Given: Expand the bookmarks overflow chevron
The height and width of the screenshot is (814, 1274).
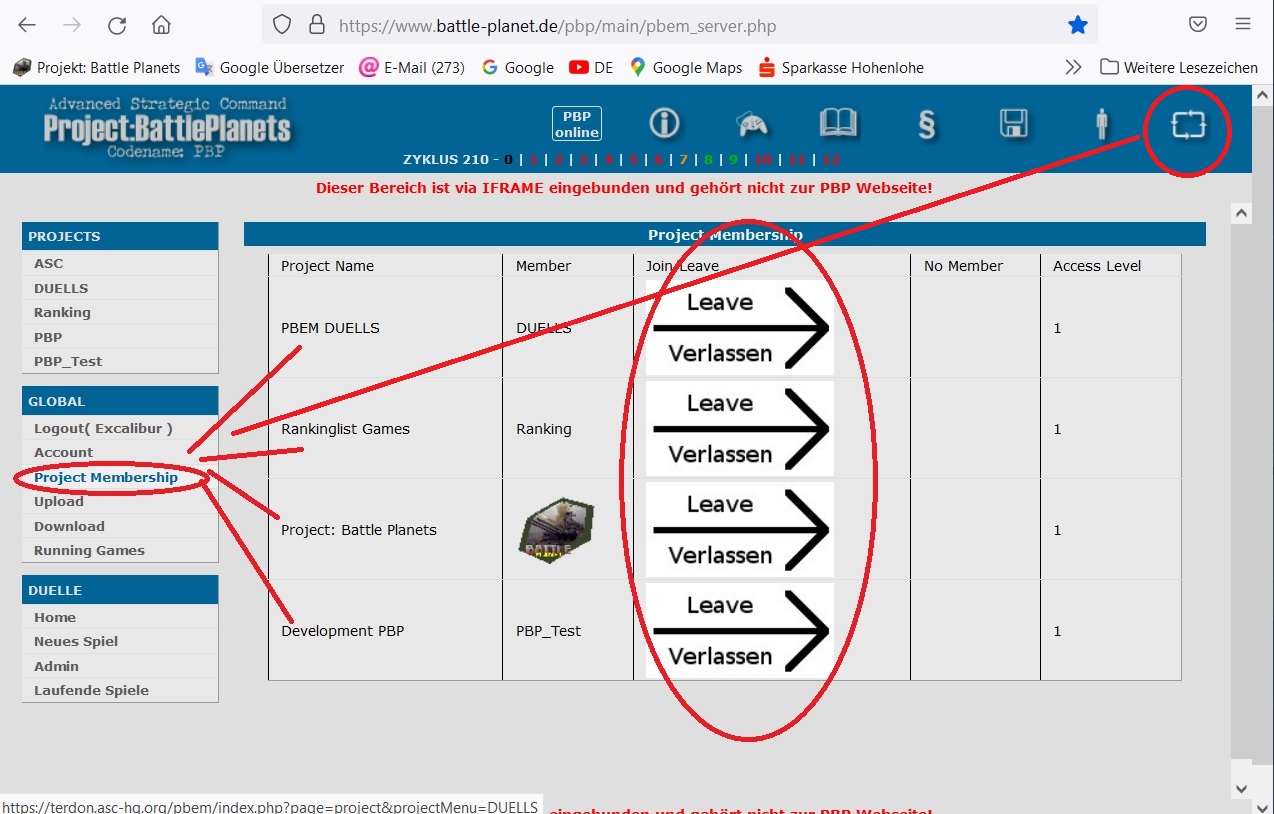Looking at the screenshot, I should point(1073,68).
